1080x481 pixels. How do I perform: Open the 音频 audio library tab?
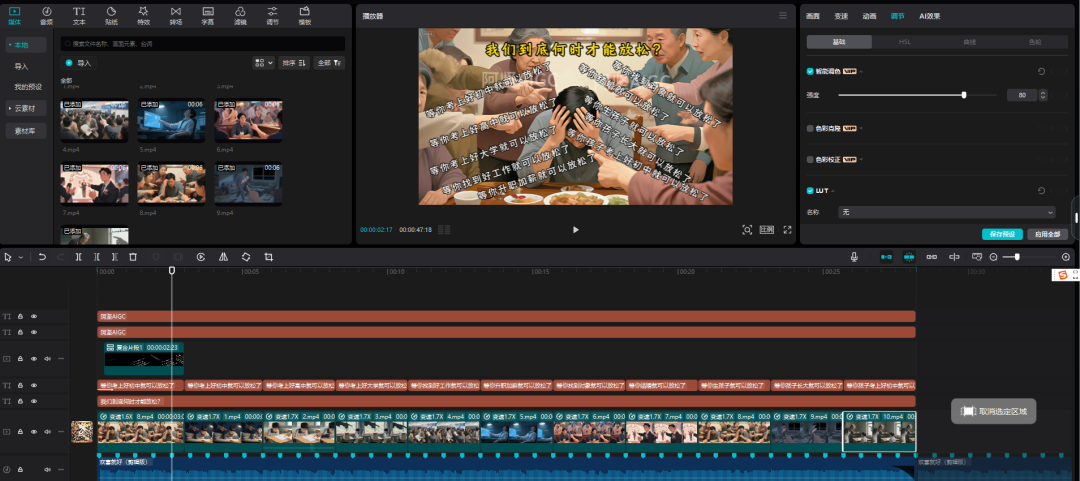46,15
